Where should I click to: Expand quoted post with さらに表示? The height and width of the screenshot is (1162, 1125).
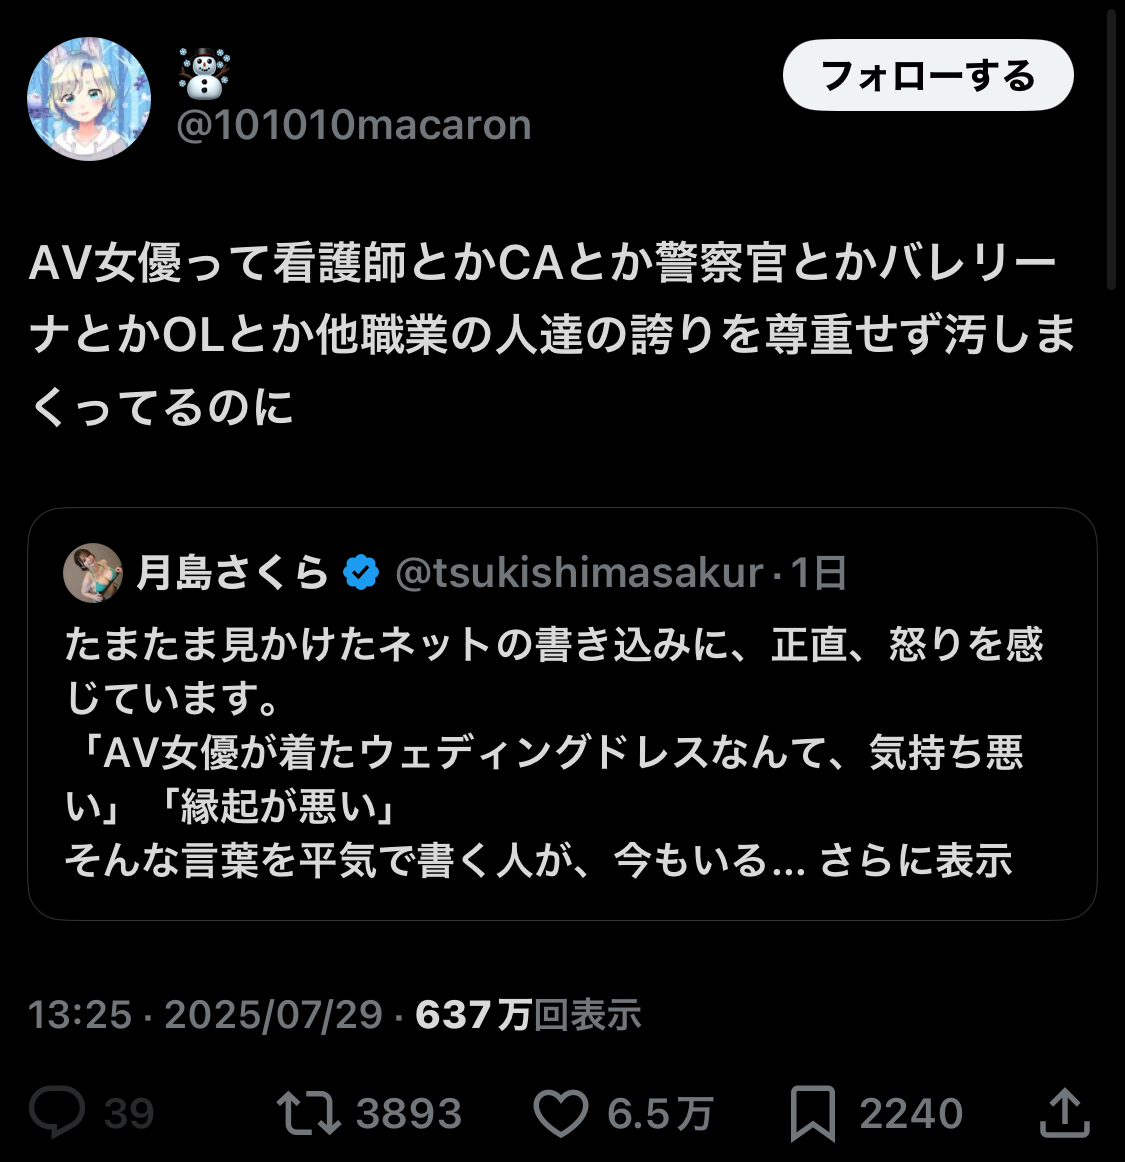(x=916, y=860)
